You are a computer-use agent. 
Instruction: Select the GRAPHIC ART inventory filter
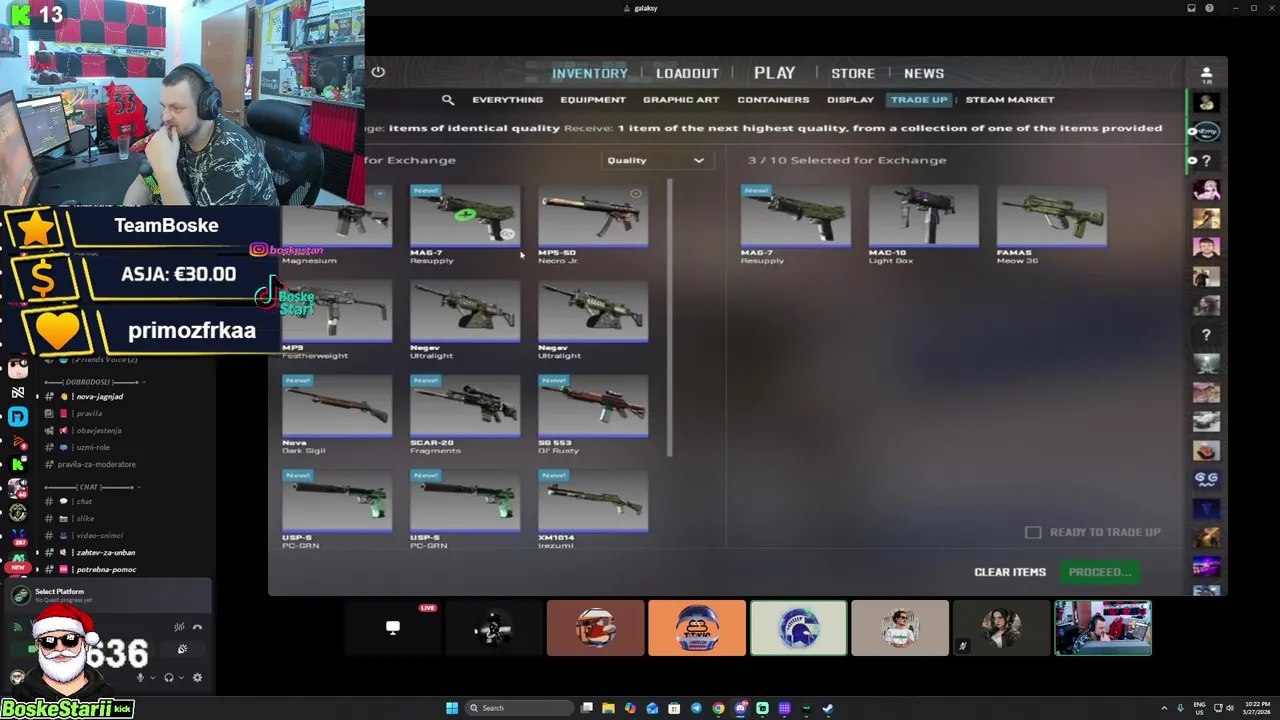(681, 100)
